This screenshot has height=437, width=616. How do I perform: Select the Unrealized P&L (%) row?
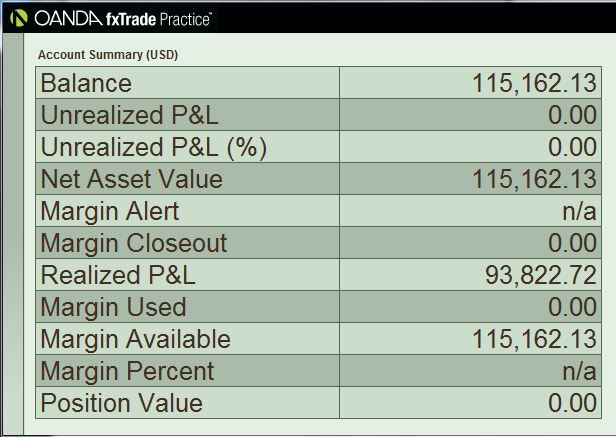point(318,147)
